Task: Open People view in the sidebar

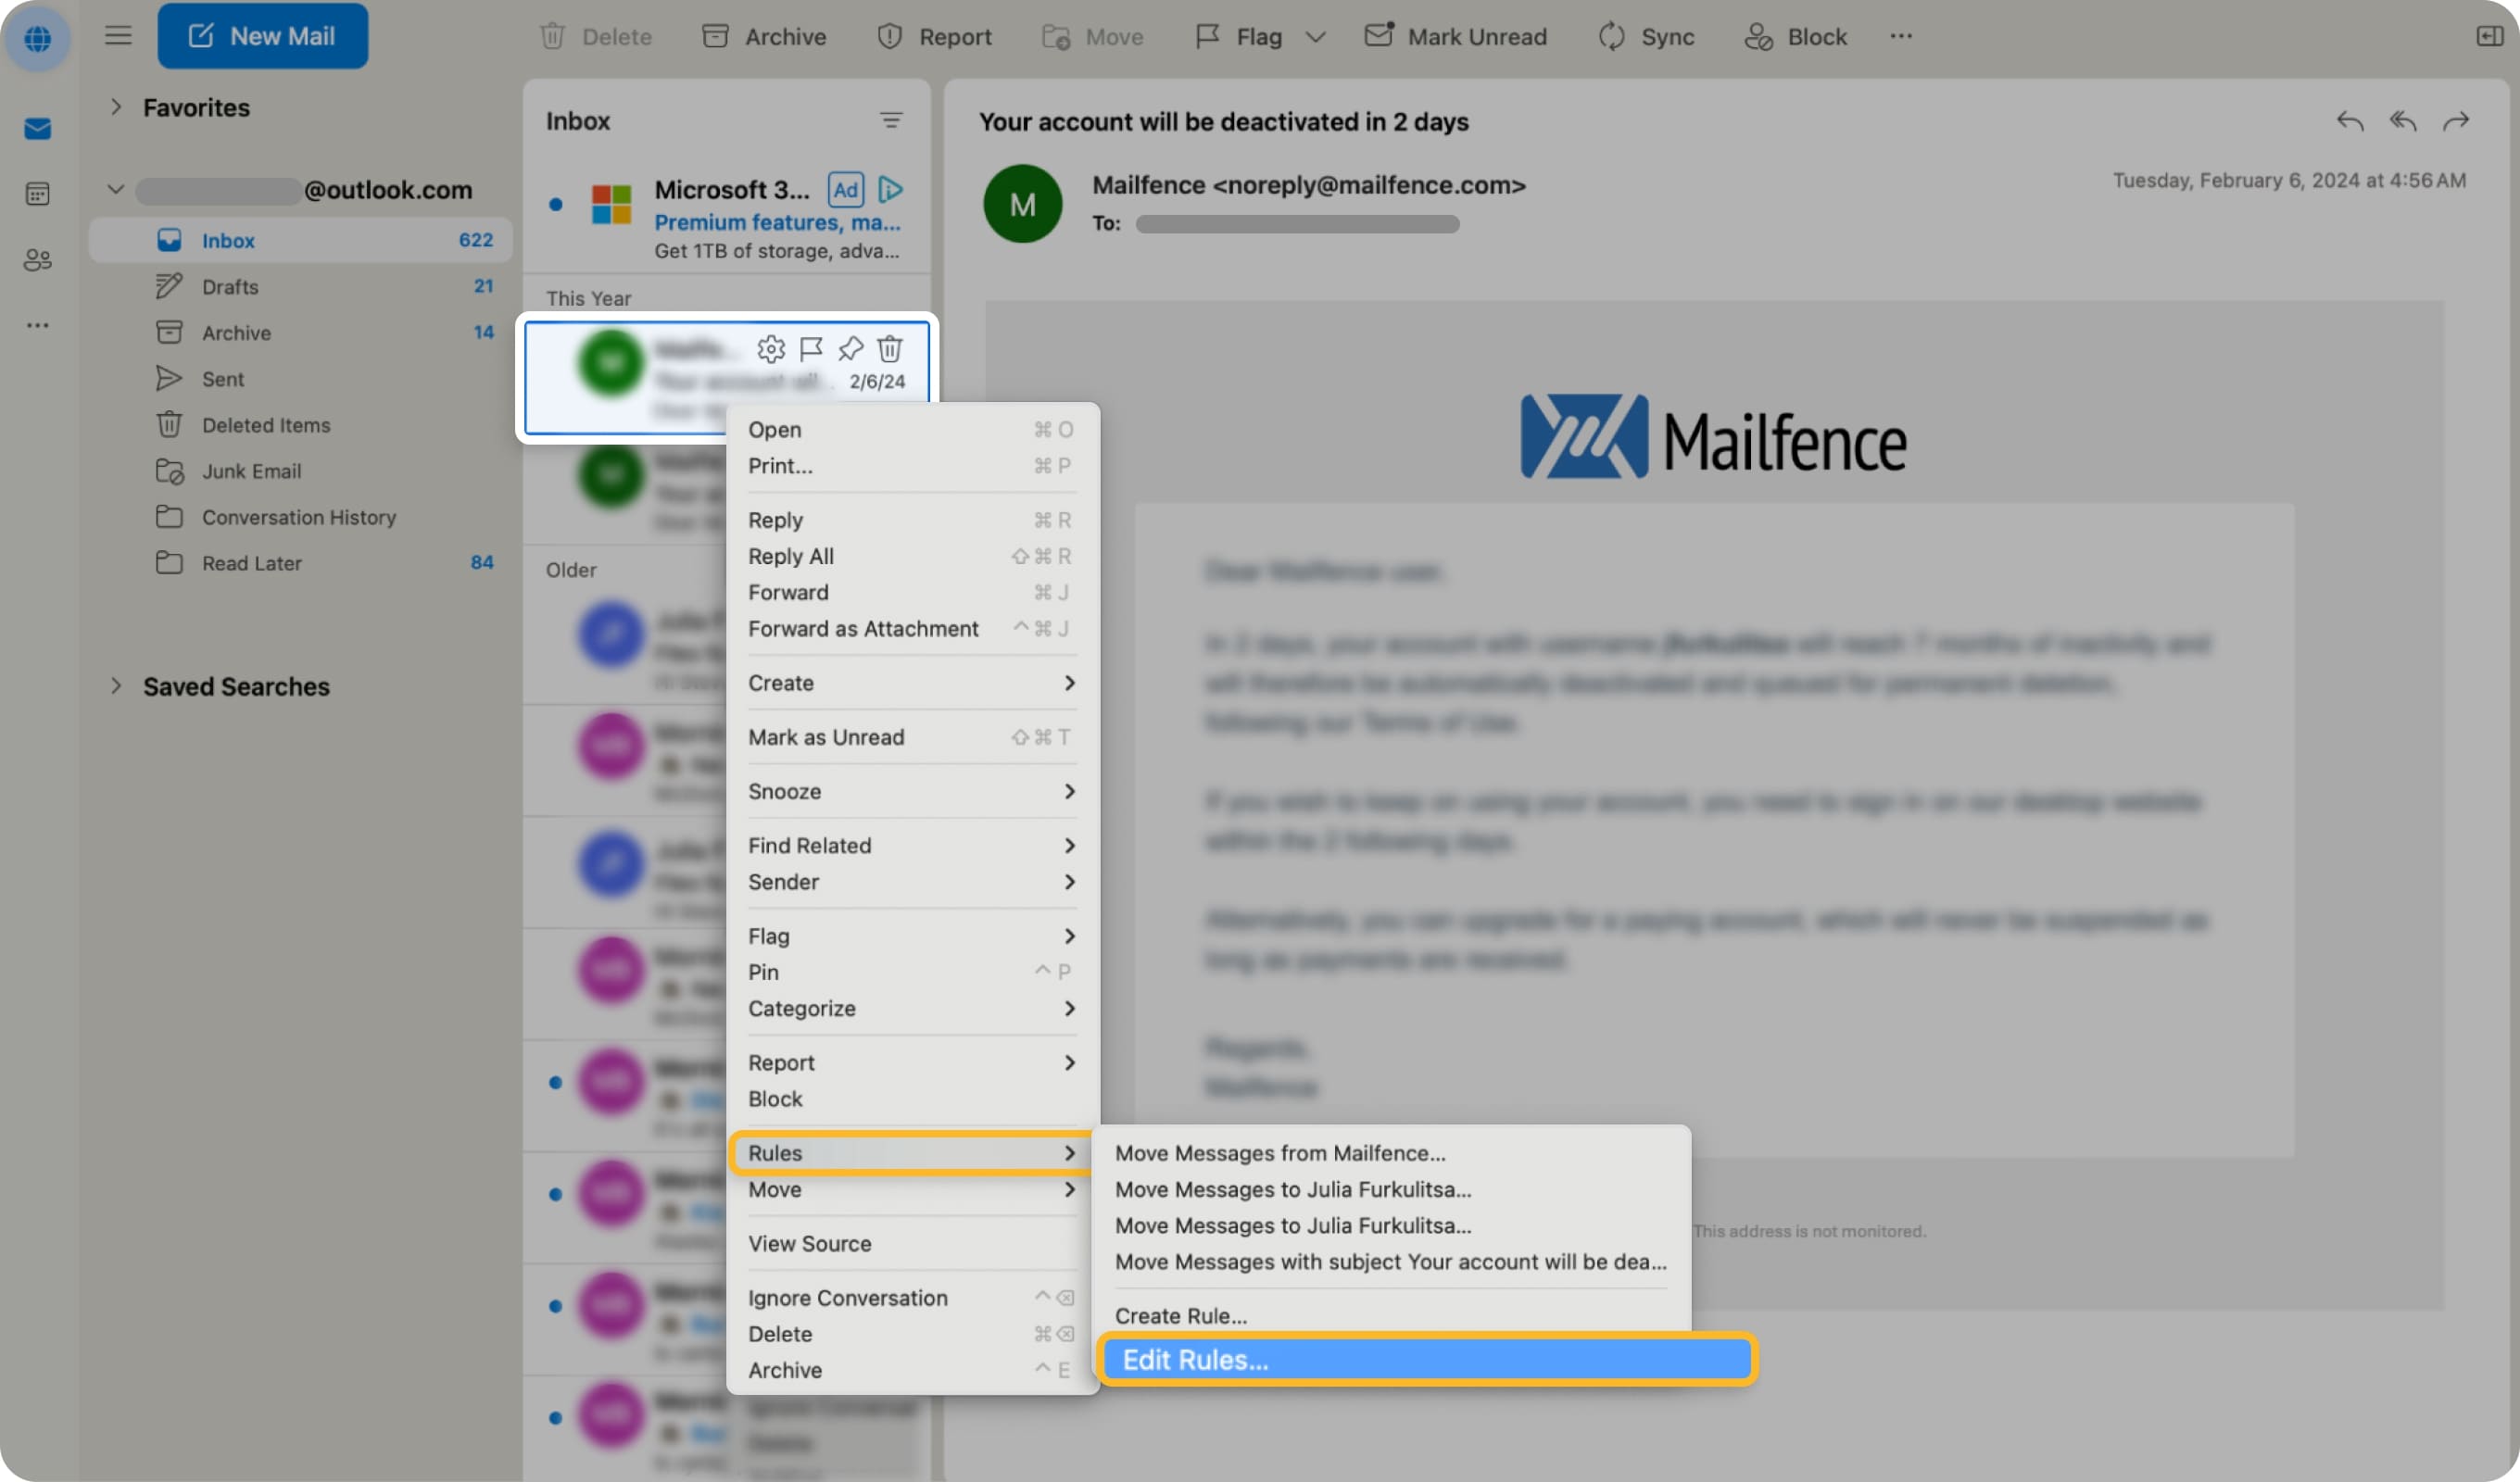Action: pyautogui.click(x=37, y=260)
